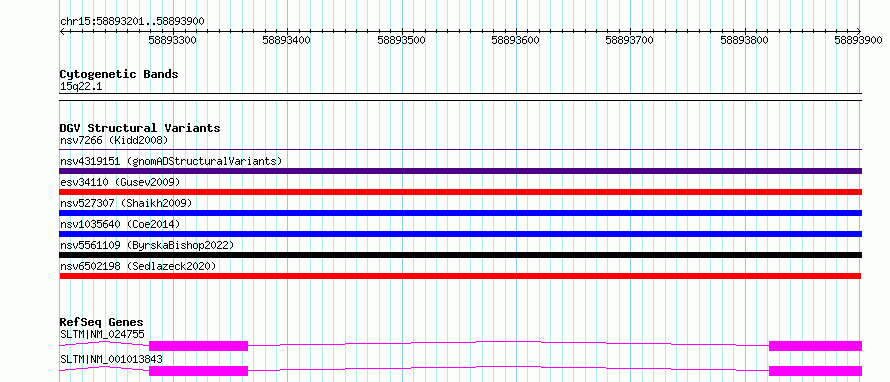Viewport: 890px width, 382px height.
Task: Click the SLTM|NM_001013843 gene label
Action: pyautogui.click(x=111, y=359)
